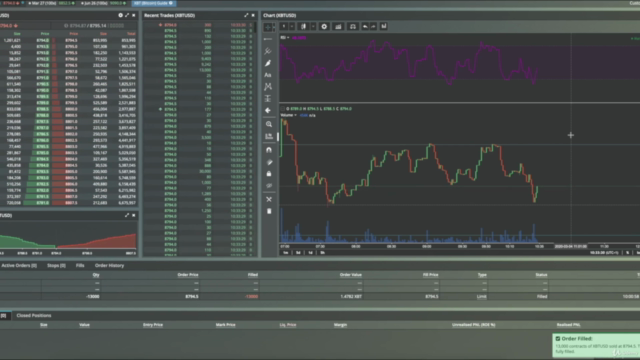Close the Depth Chart panel
Image resolution: width=640 pixels, height=360 pixels.
click(x=133, y=215)
